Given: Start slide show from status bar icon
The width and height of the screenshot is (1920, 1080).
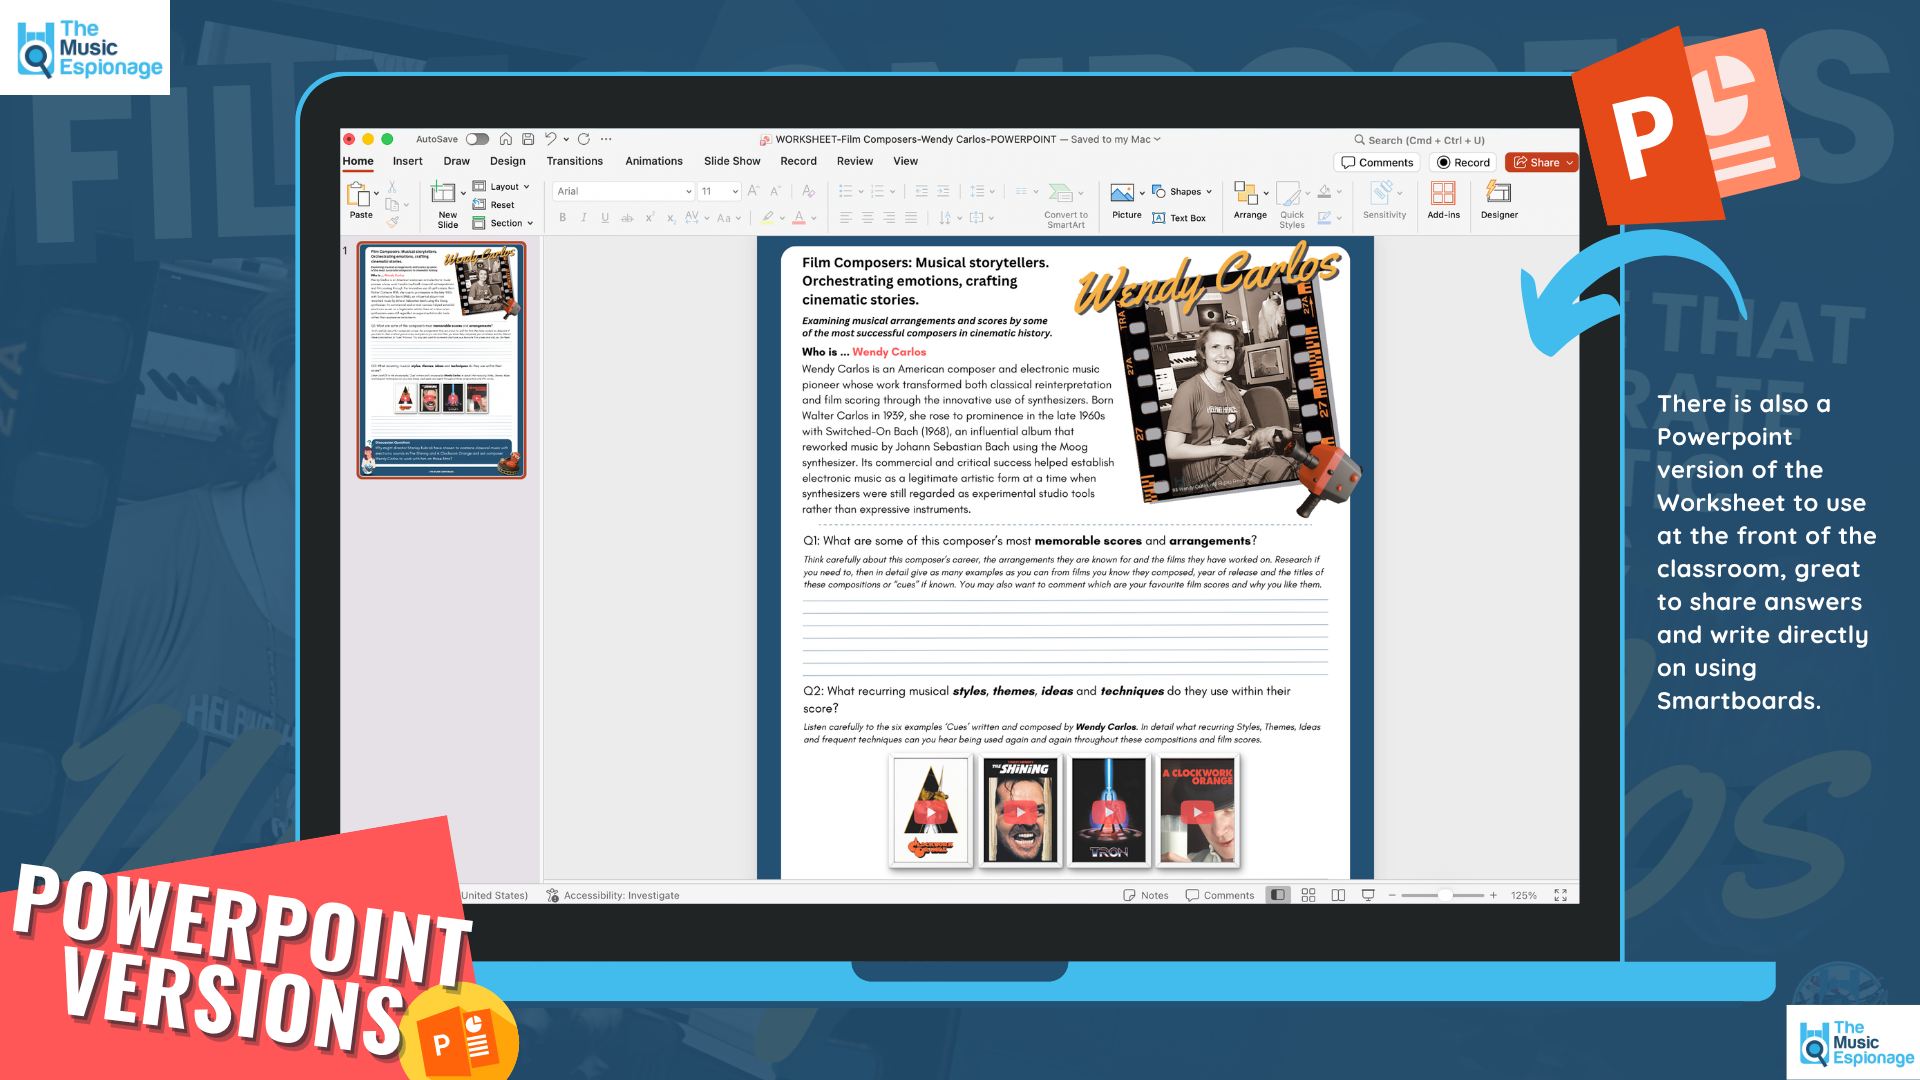Looking at the screenshot, I should pos(1368,895).
